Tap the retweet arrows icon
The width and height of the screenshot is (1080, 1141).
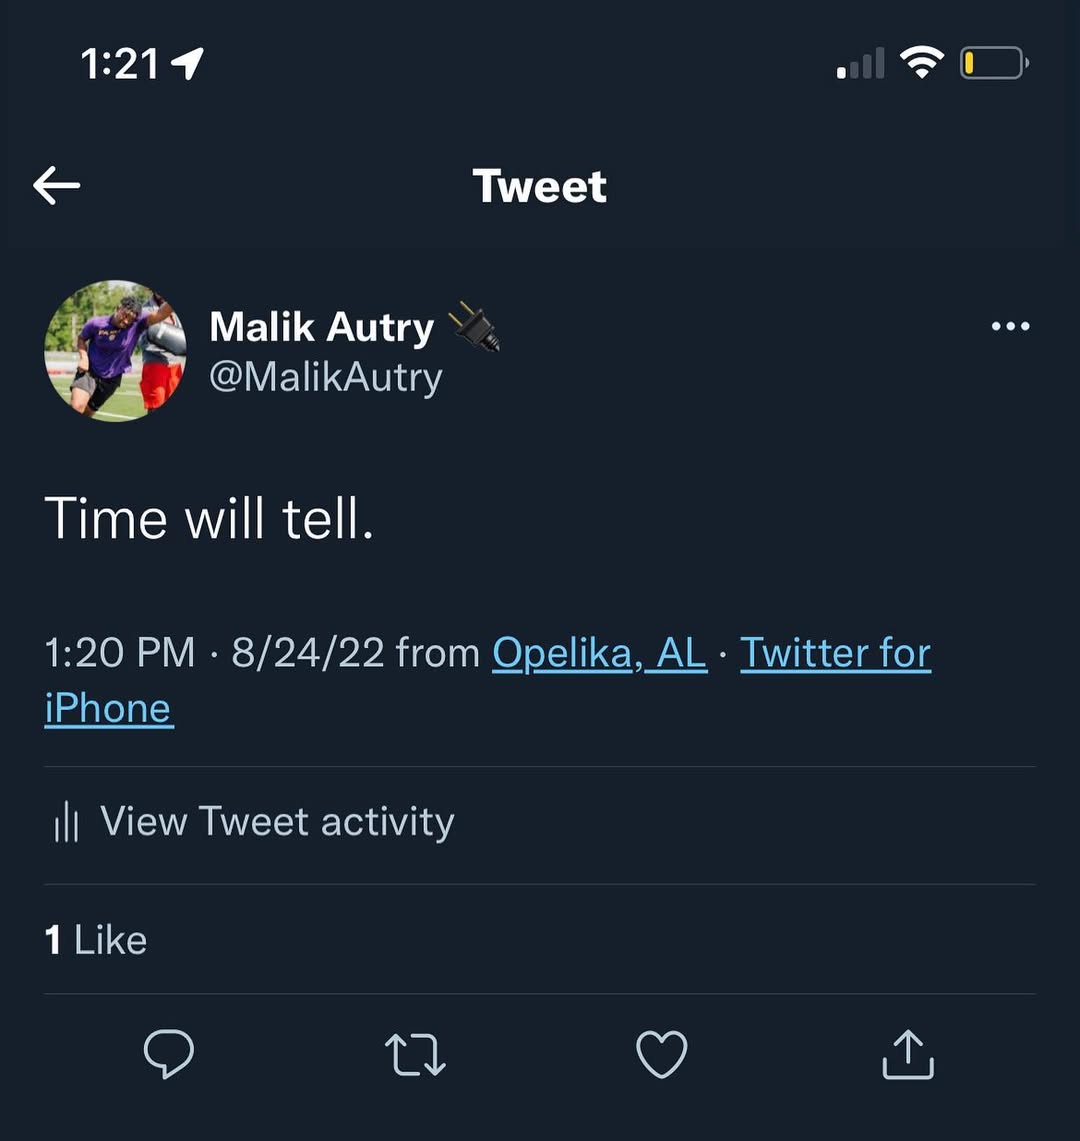coord(415,1054)
